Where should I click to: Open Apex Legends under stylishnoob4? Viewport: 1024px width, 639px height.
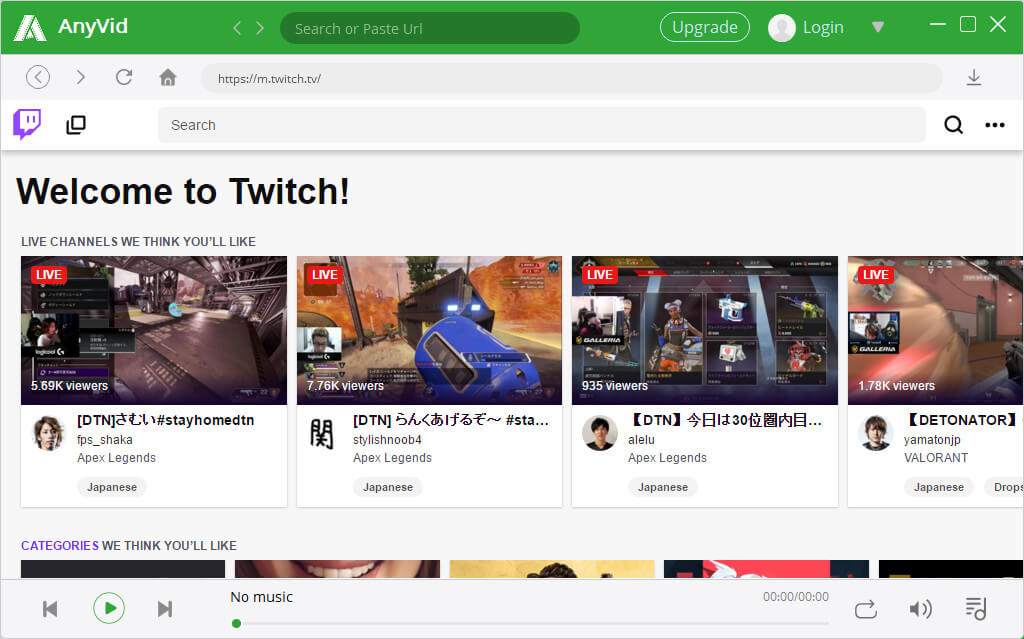pyautogui.click(x=392, y=457)
